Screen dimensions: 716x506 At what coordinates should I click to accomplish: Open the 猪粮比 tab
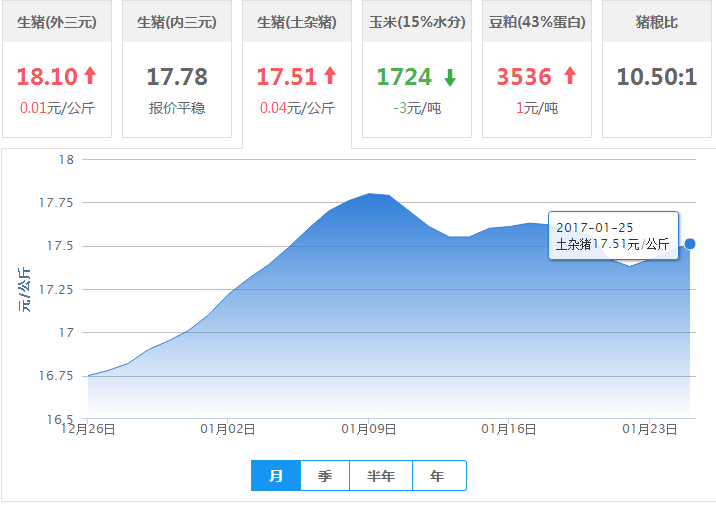point(657,22)
